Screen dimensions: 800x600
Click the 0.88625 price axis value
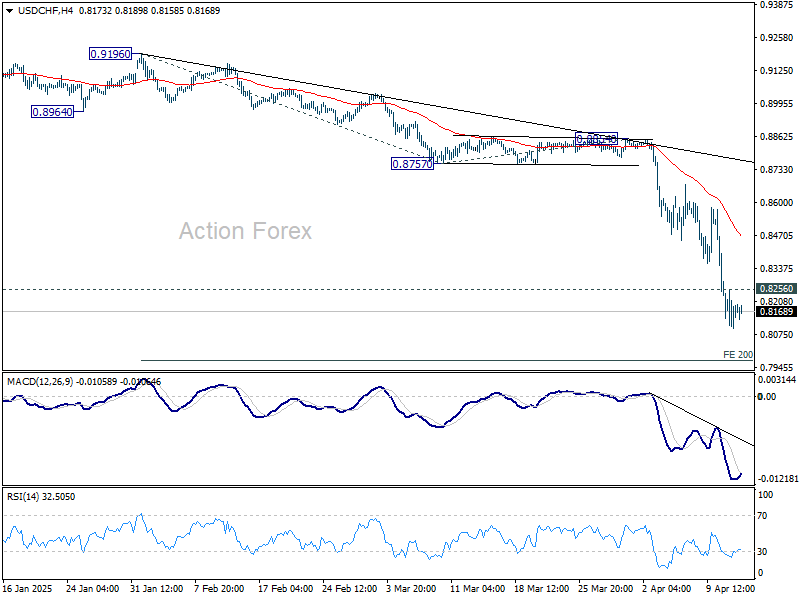click(776, 137)
